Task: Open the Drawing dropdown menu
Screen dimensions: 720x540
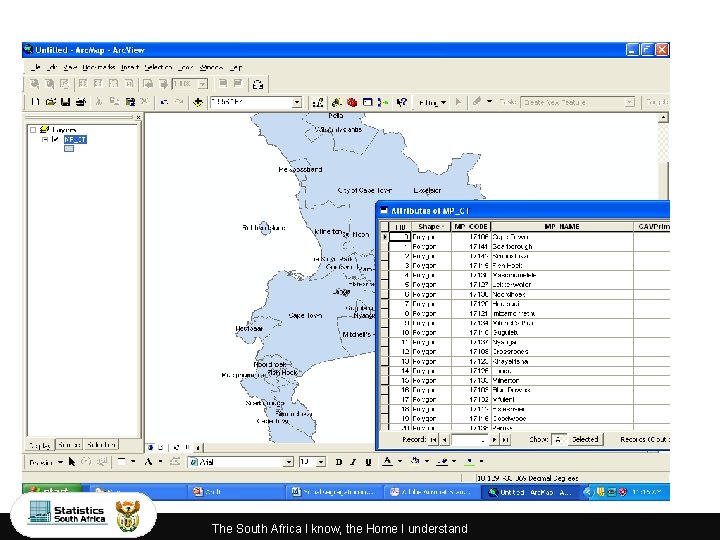Action: pyautogui.click(x=45, y=462)
